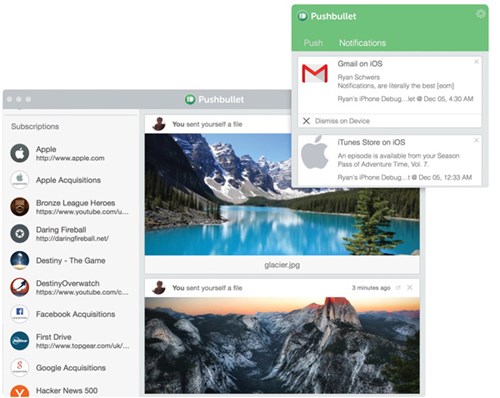This screenshot has height=398, width=500.
Task: Open the Daring Fireball star icon
Action: pyautogui.click(x=20, y=233)
